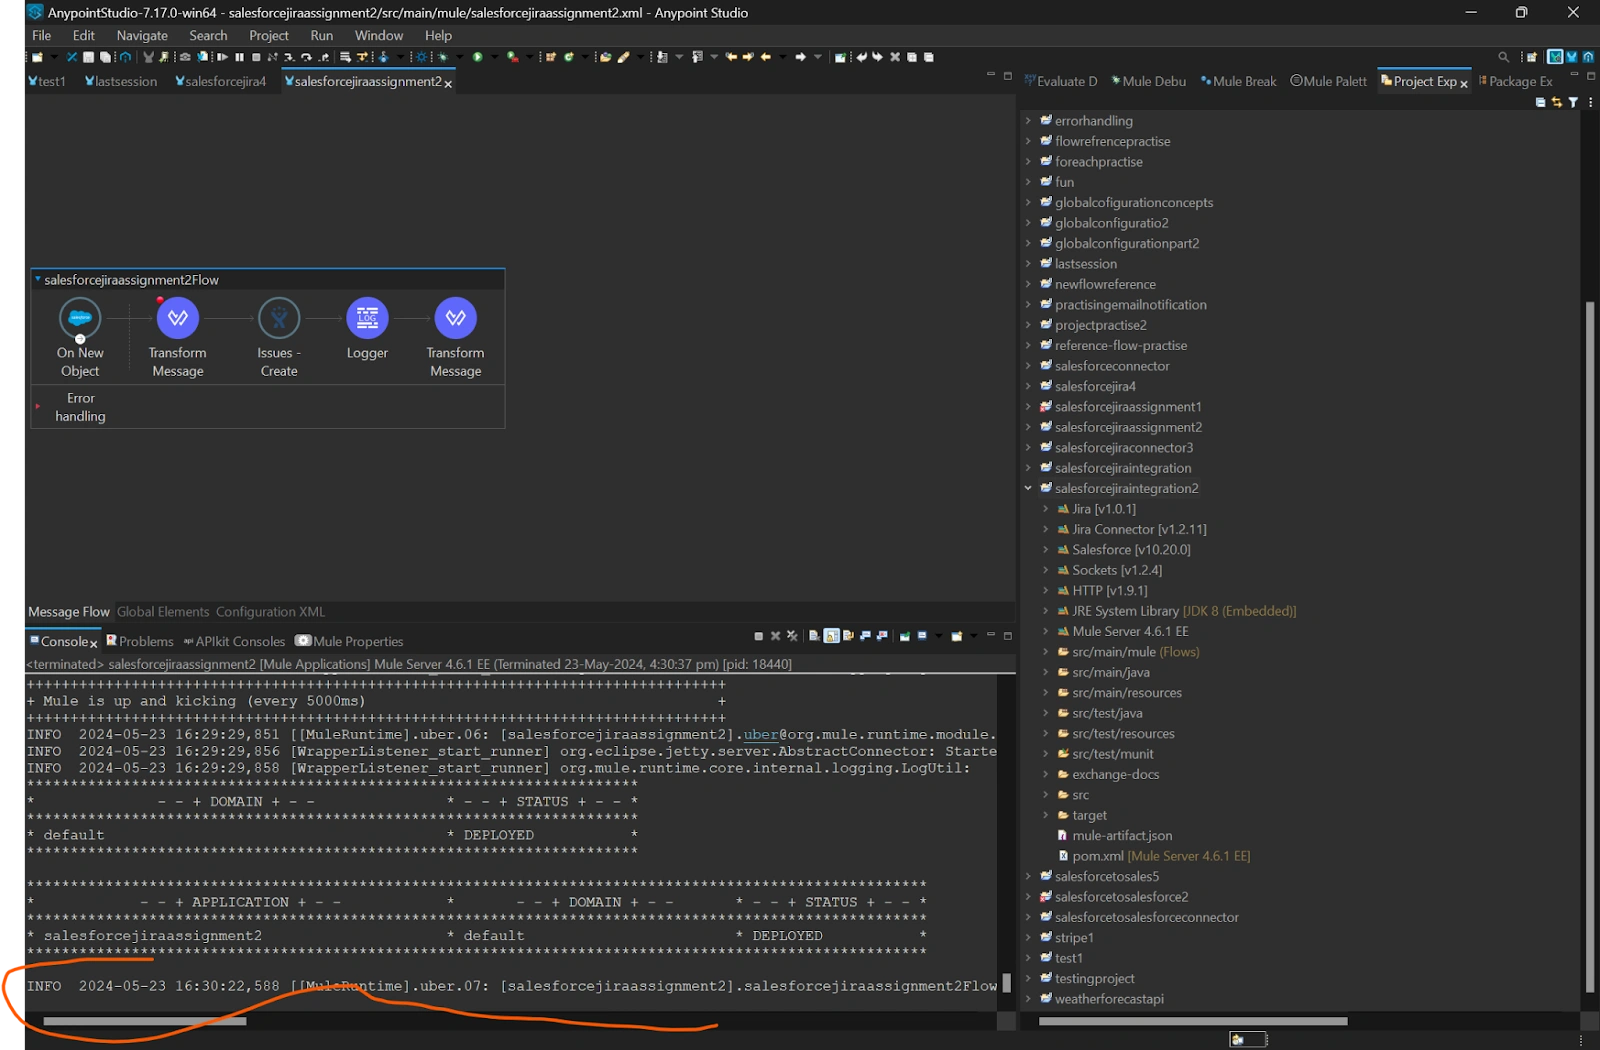Click the green Run button in the toolbar
1600x1050 pixels.
[x=478, y=57]
